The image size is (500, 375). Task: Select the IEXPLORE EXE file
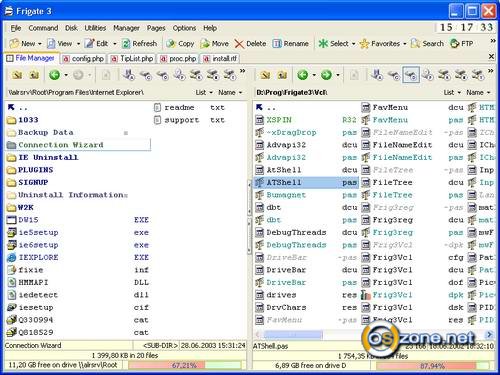tap(78, 257)
